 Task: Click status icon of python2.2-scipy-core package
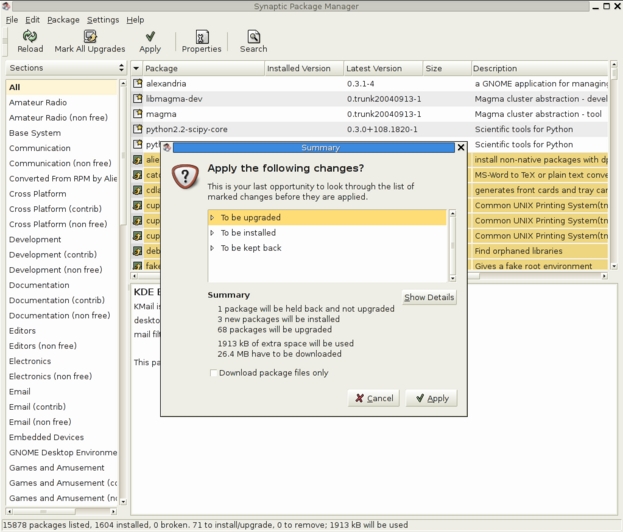138,129
